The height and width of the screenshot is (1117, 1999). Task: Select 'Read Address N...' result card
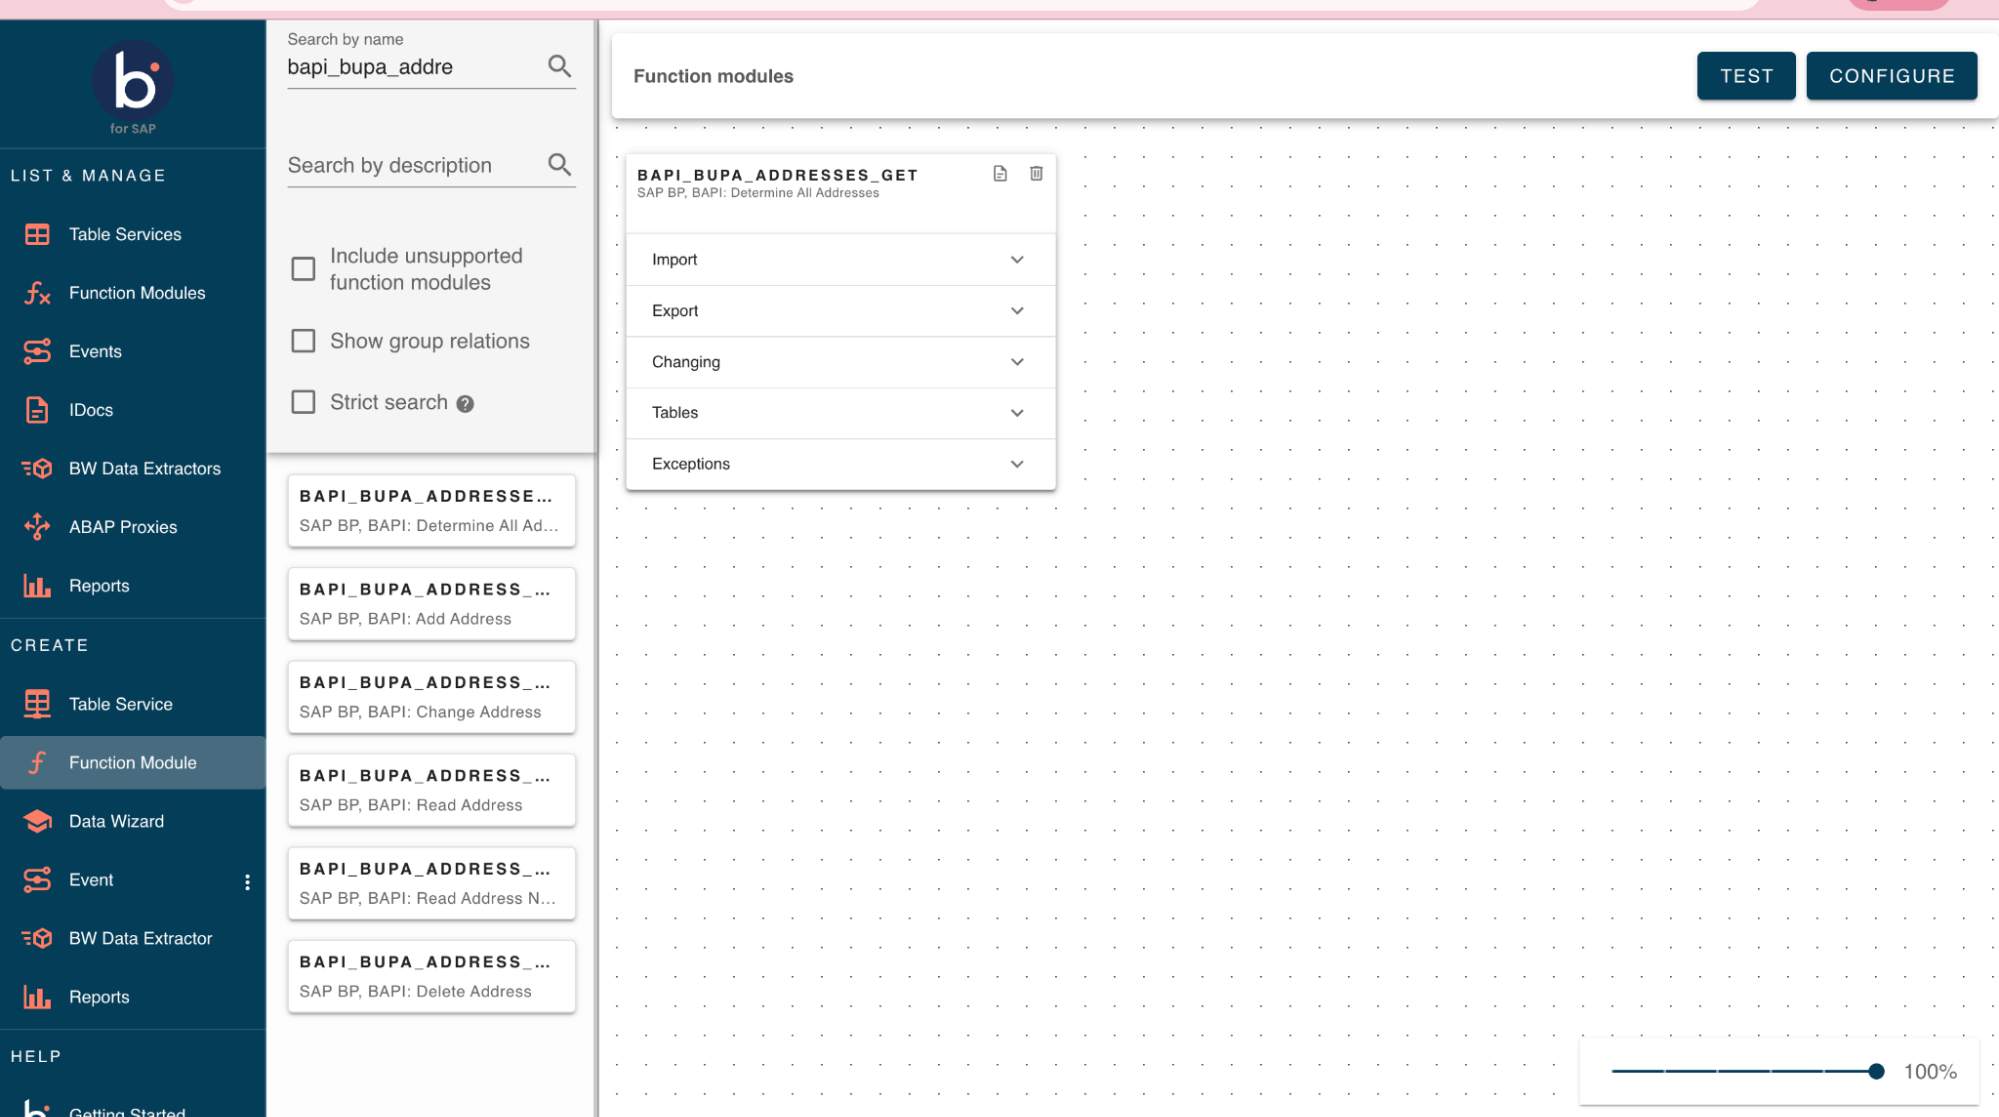(x=431, y=882)
